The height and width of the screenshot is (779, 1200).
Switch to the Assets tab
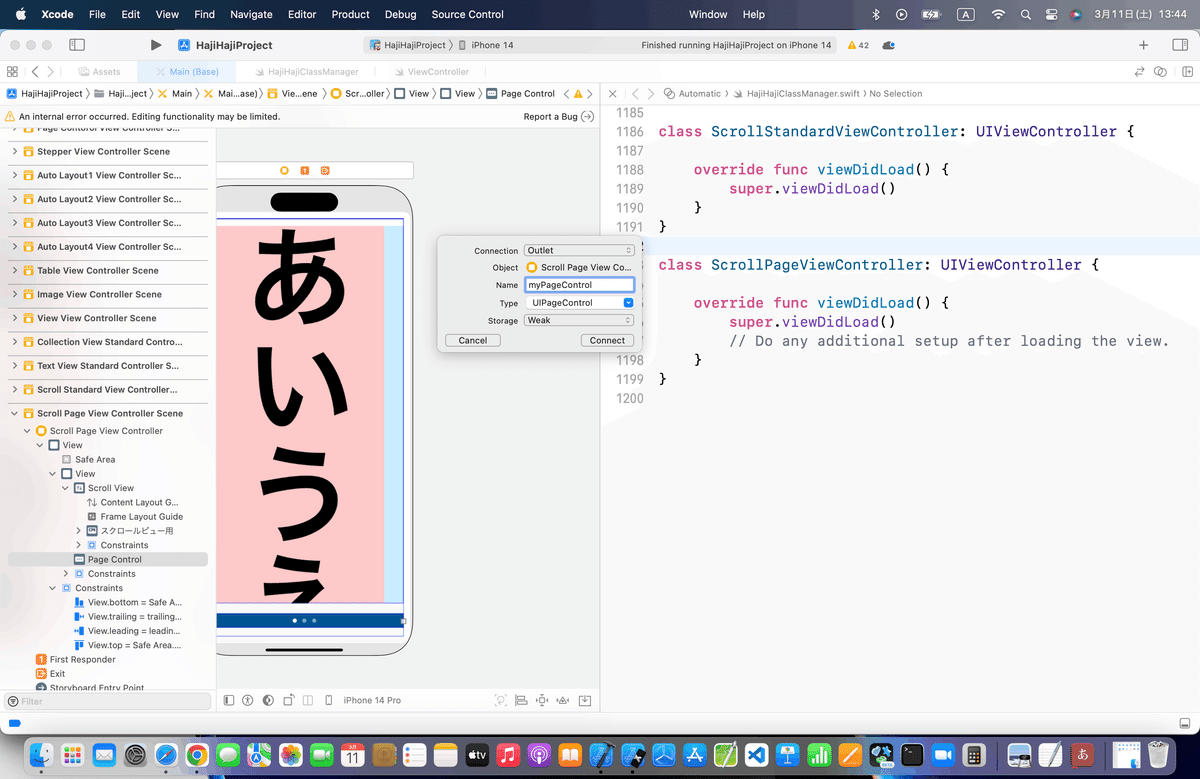(98, 72)
